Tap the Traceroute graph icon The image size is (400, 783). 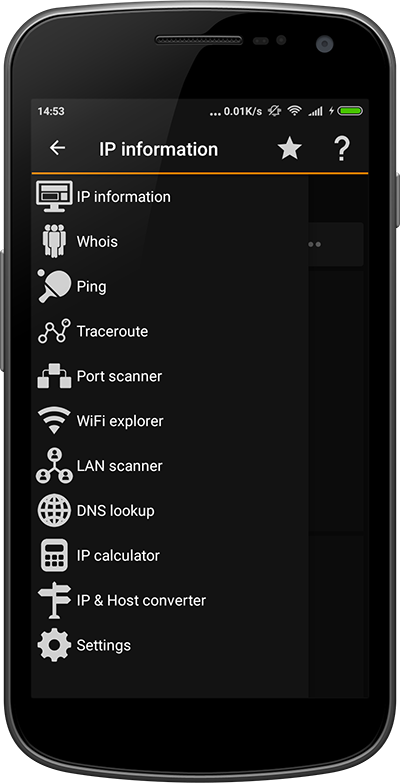tap(54, 331)
